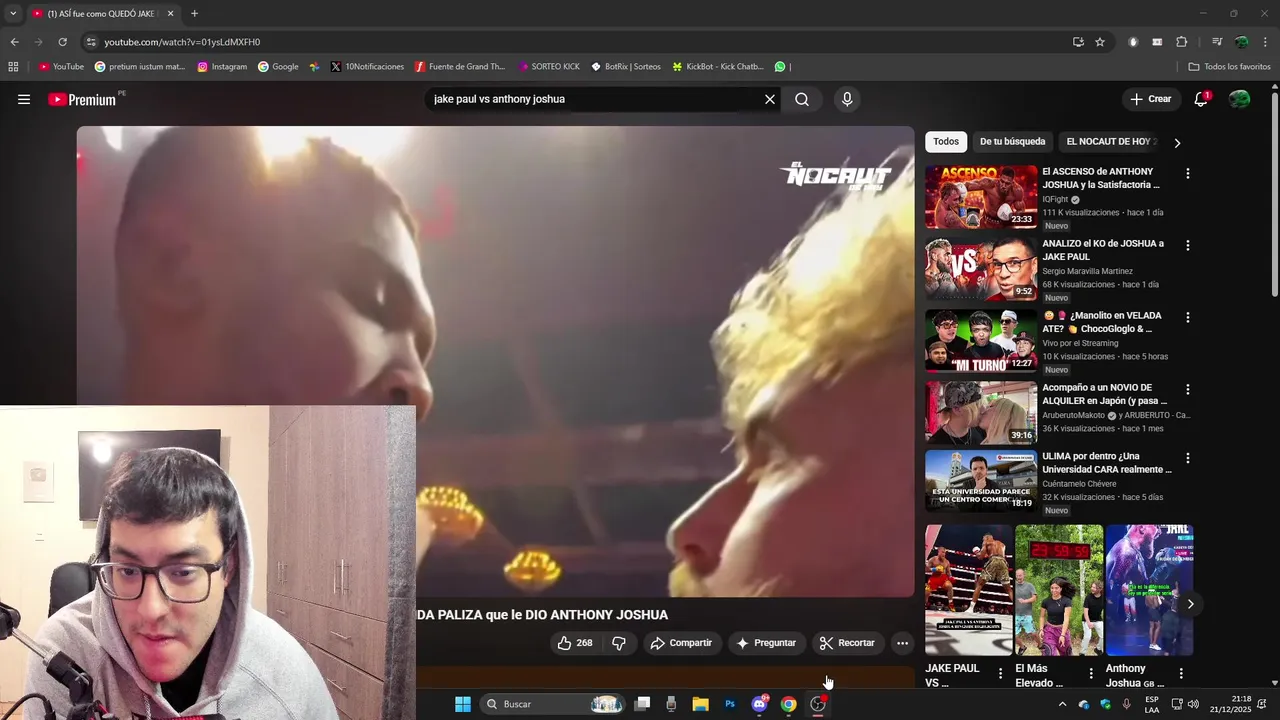The image size is (1280, 720).
Task: Open Todos los favoritos folder
Action: [1229, 67]
